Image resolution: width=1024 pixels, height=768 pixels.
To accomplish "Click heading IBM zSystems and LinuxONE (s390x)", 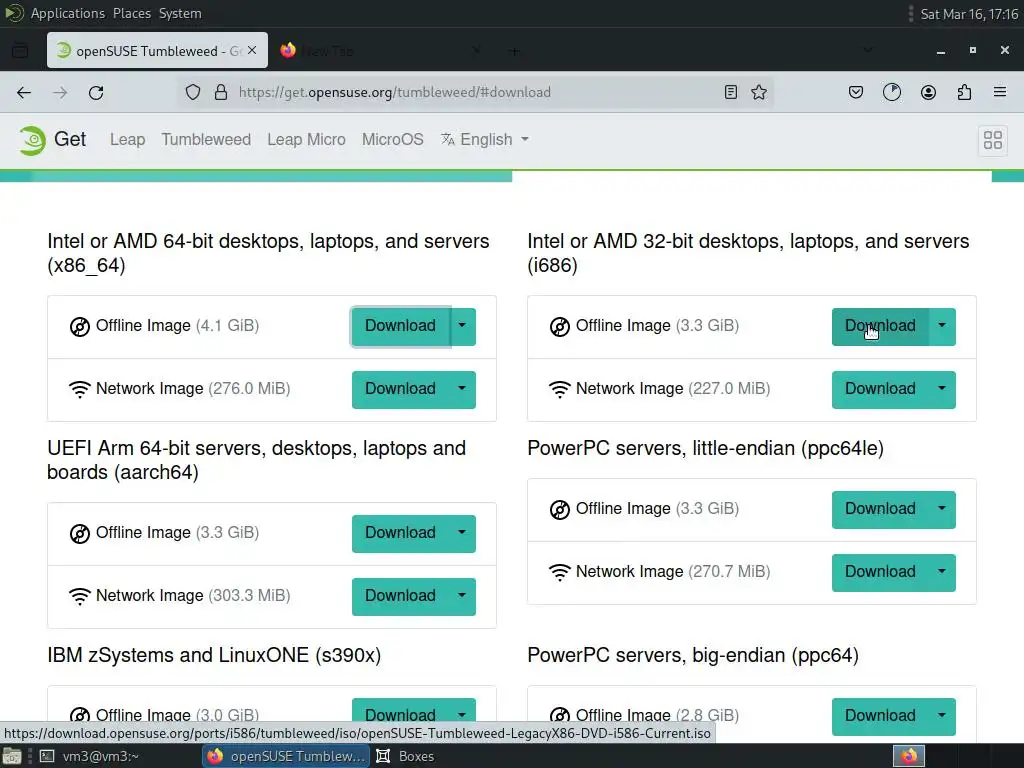I will [214, 656].
